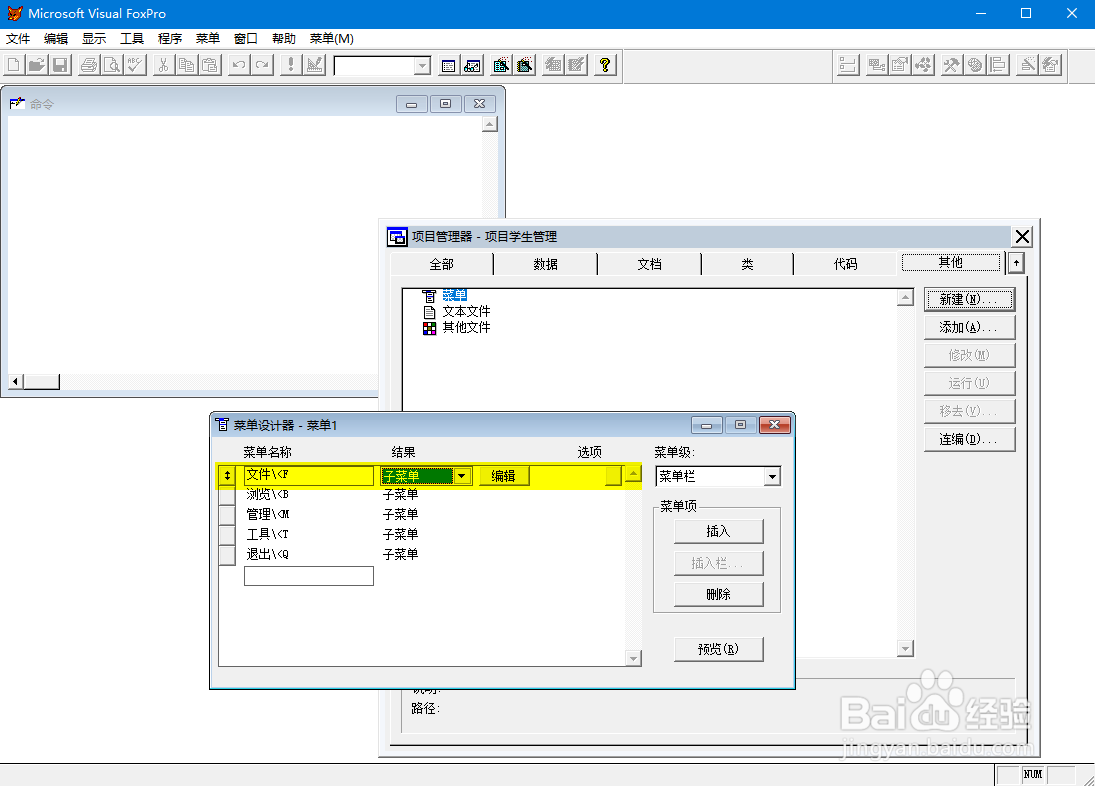
Task: Open the database dropdown in the toolbar
Action: click(x=422, y=66)
